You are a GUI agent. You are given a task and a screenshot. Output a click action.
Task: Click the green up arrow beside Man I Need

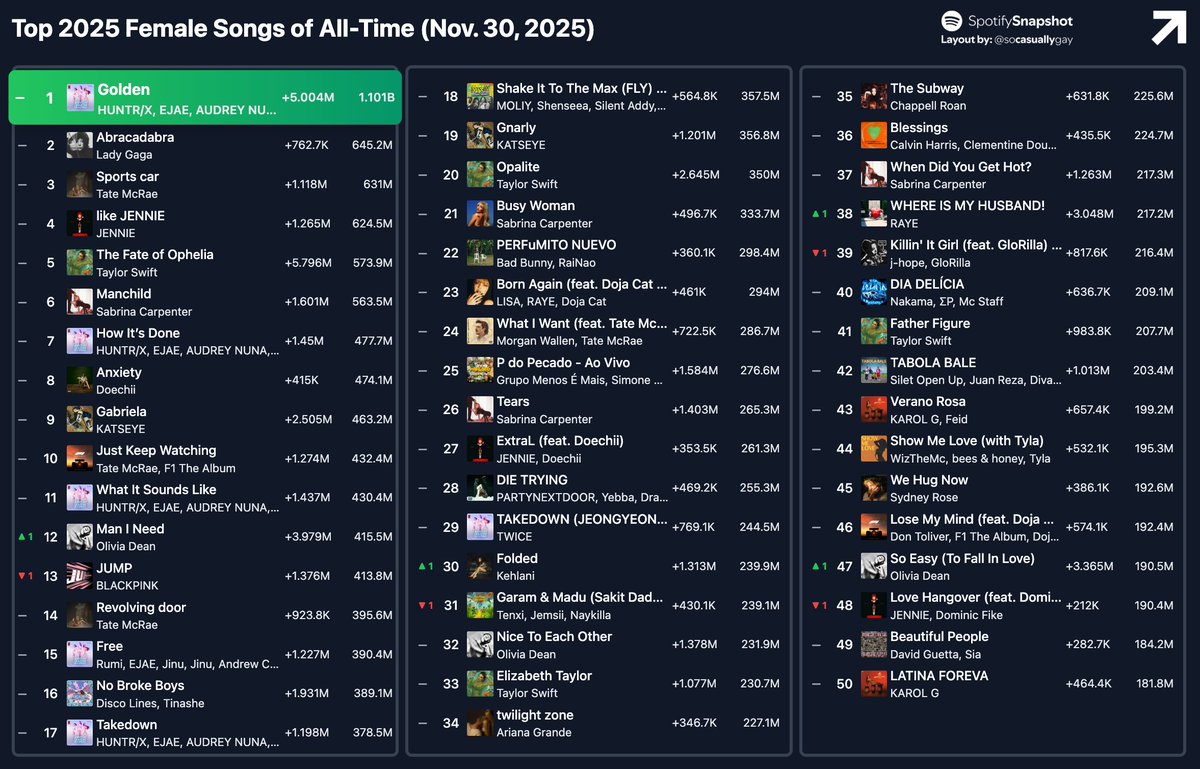tap(22, 537)
